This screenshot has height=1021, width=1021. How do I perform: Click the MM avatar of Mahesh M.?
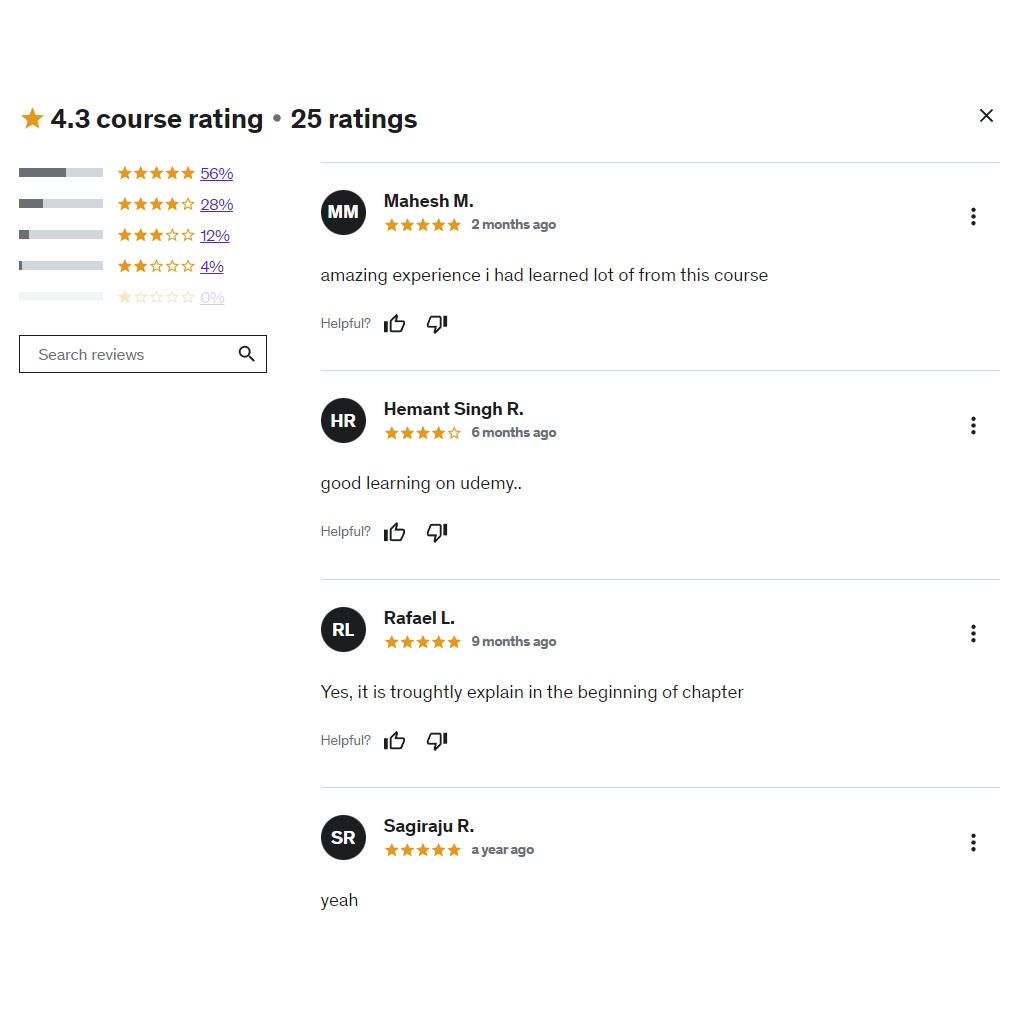click(343, 212)
